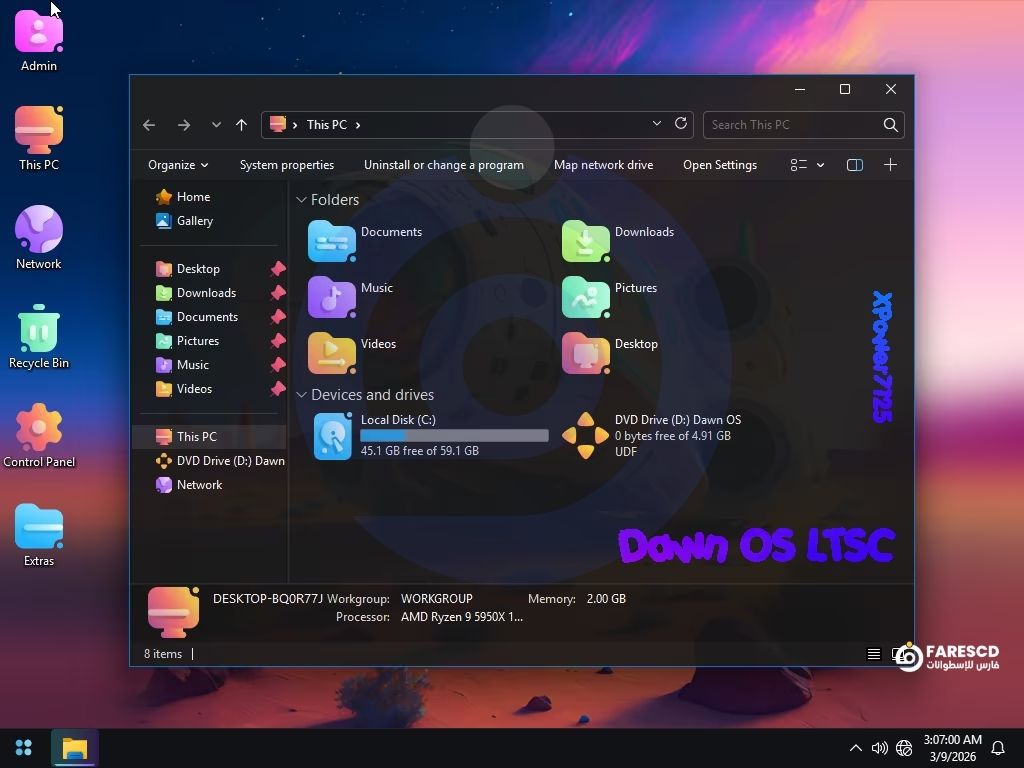Click System properties button
Screen dimensions: 1024x768
(286, 165)
